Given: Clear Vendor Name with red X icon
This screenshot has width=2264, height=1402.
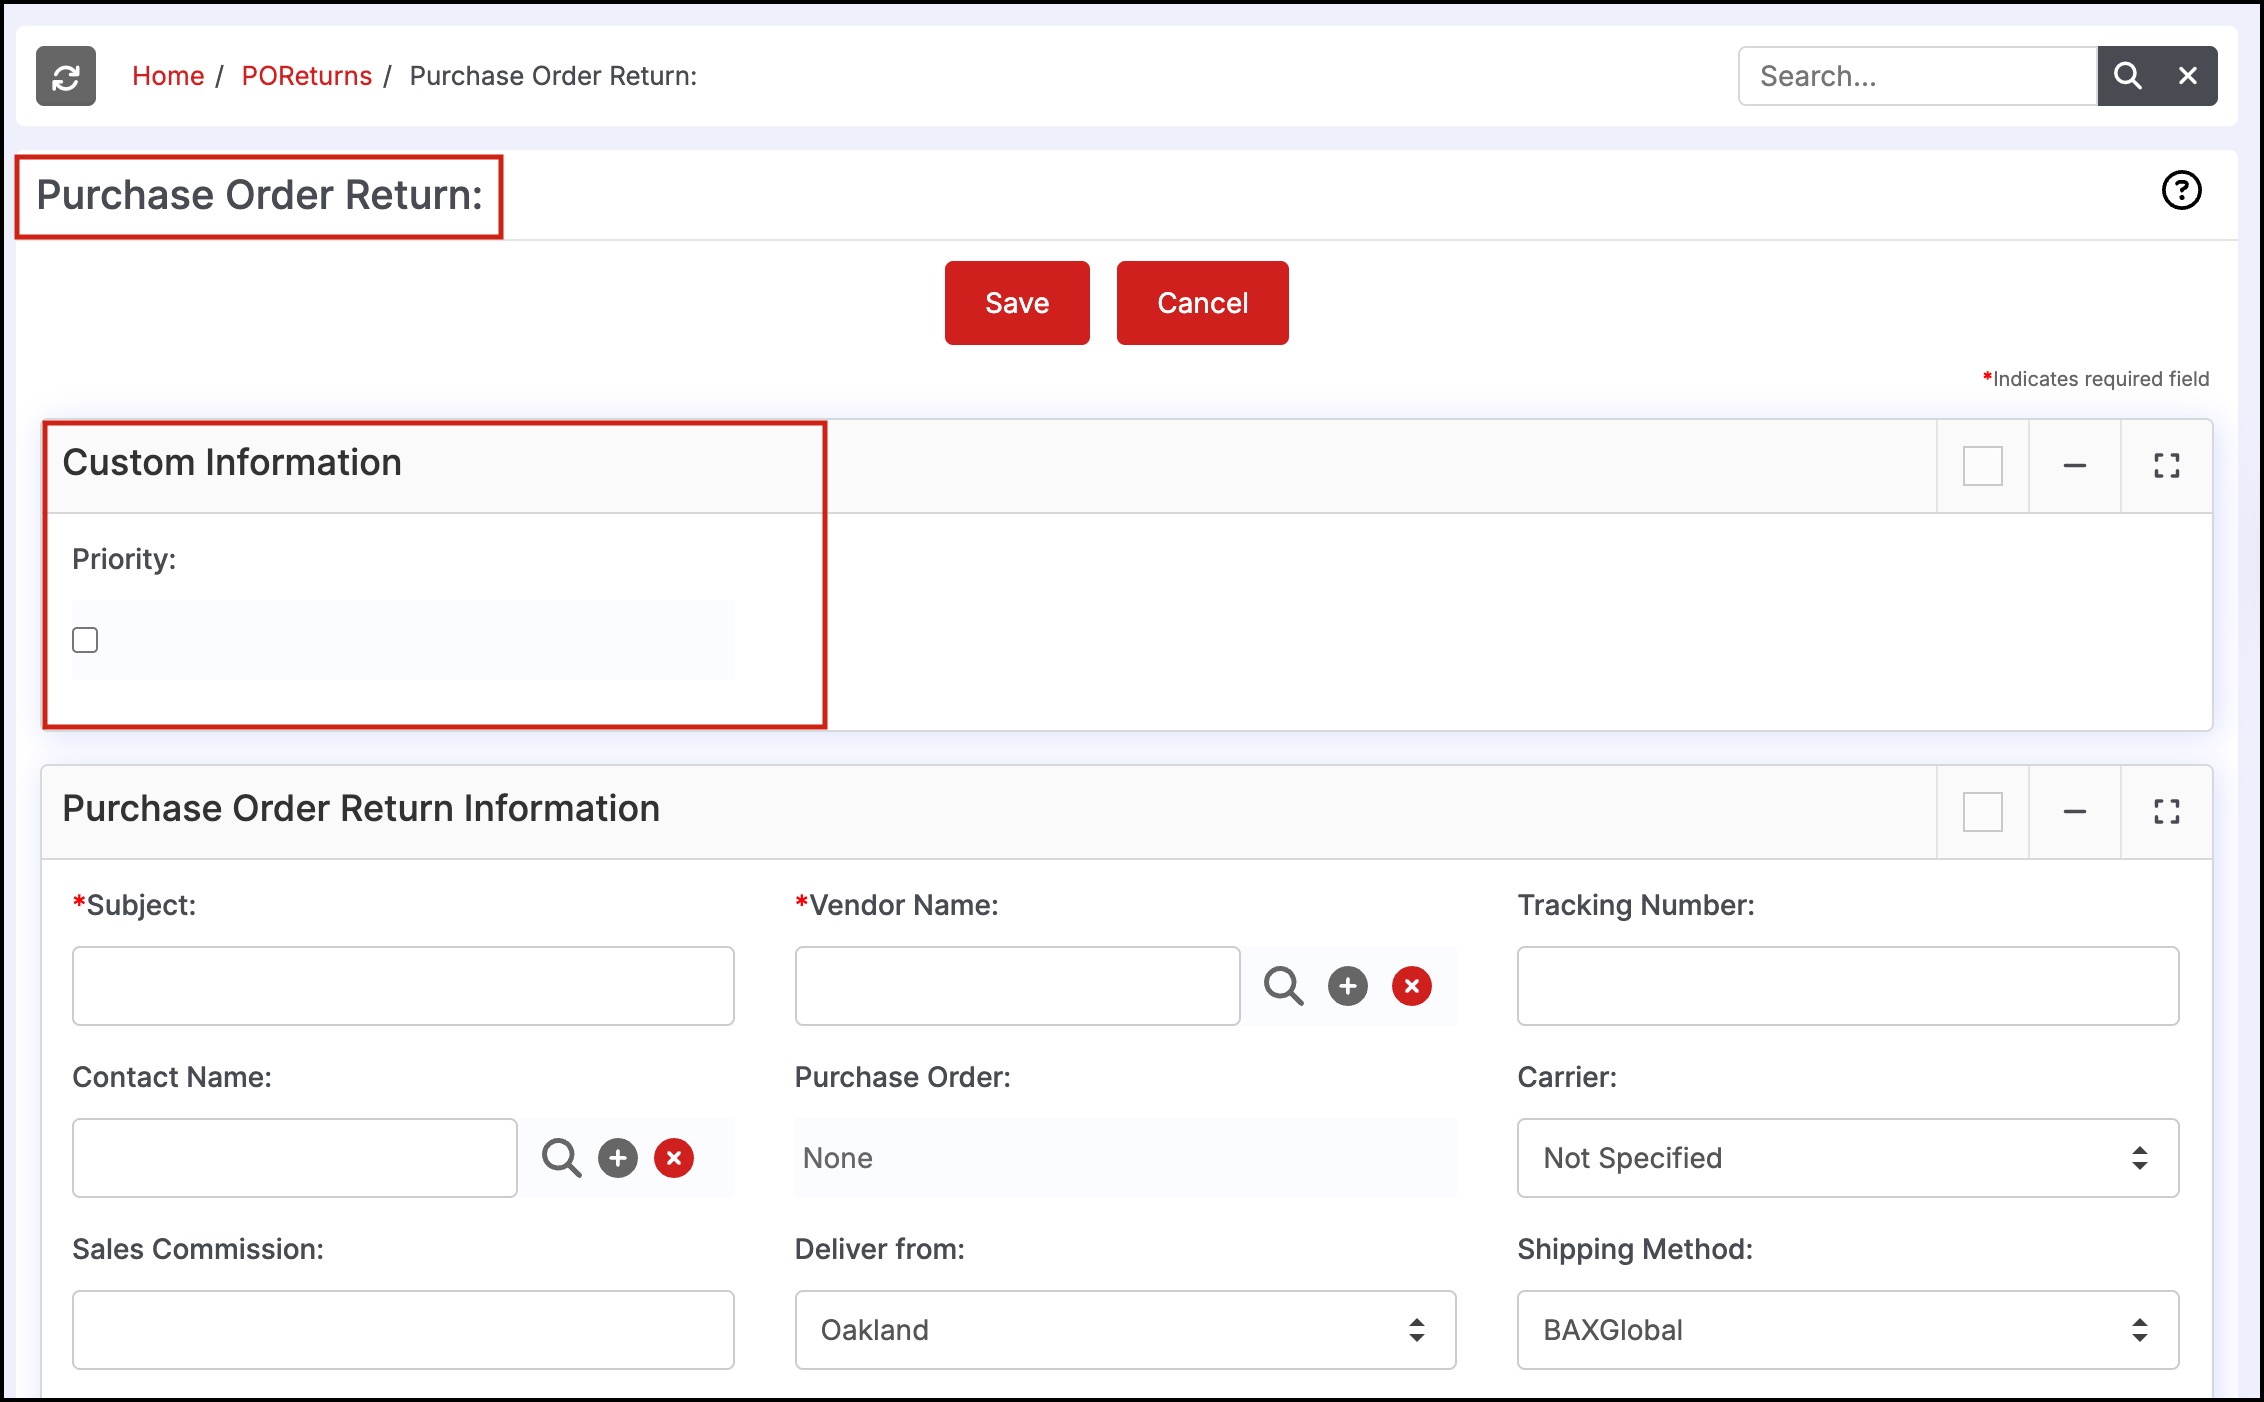Looking at the screenshot, I should pos(1412,986).
